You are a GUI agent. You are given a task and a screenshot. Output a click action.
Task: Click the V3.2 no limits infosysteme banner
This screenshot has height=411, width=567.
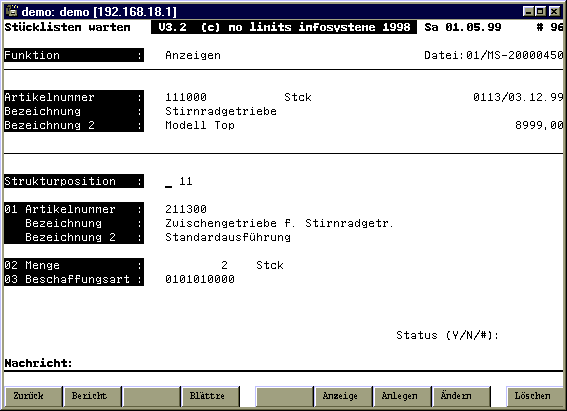coord(284,27)
